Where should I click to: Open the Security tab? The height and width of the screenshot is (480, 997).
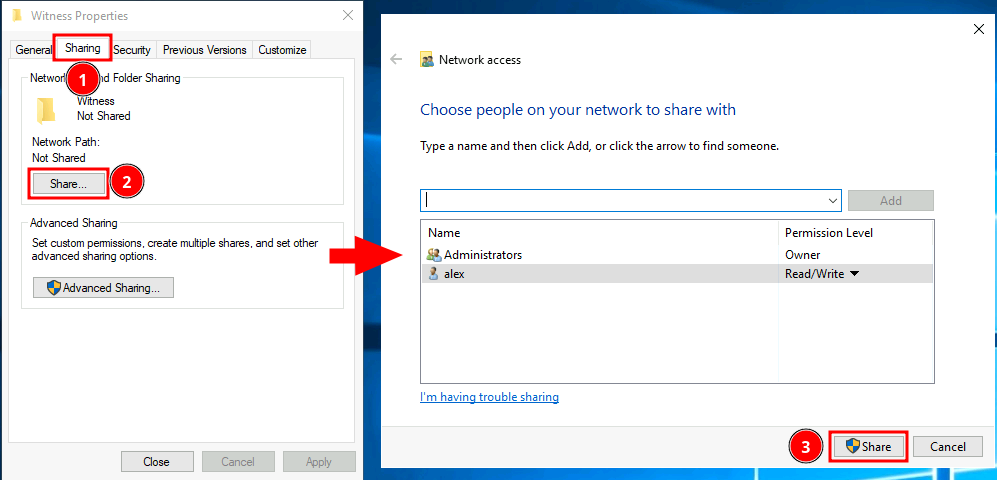[132, 50]
